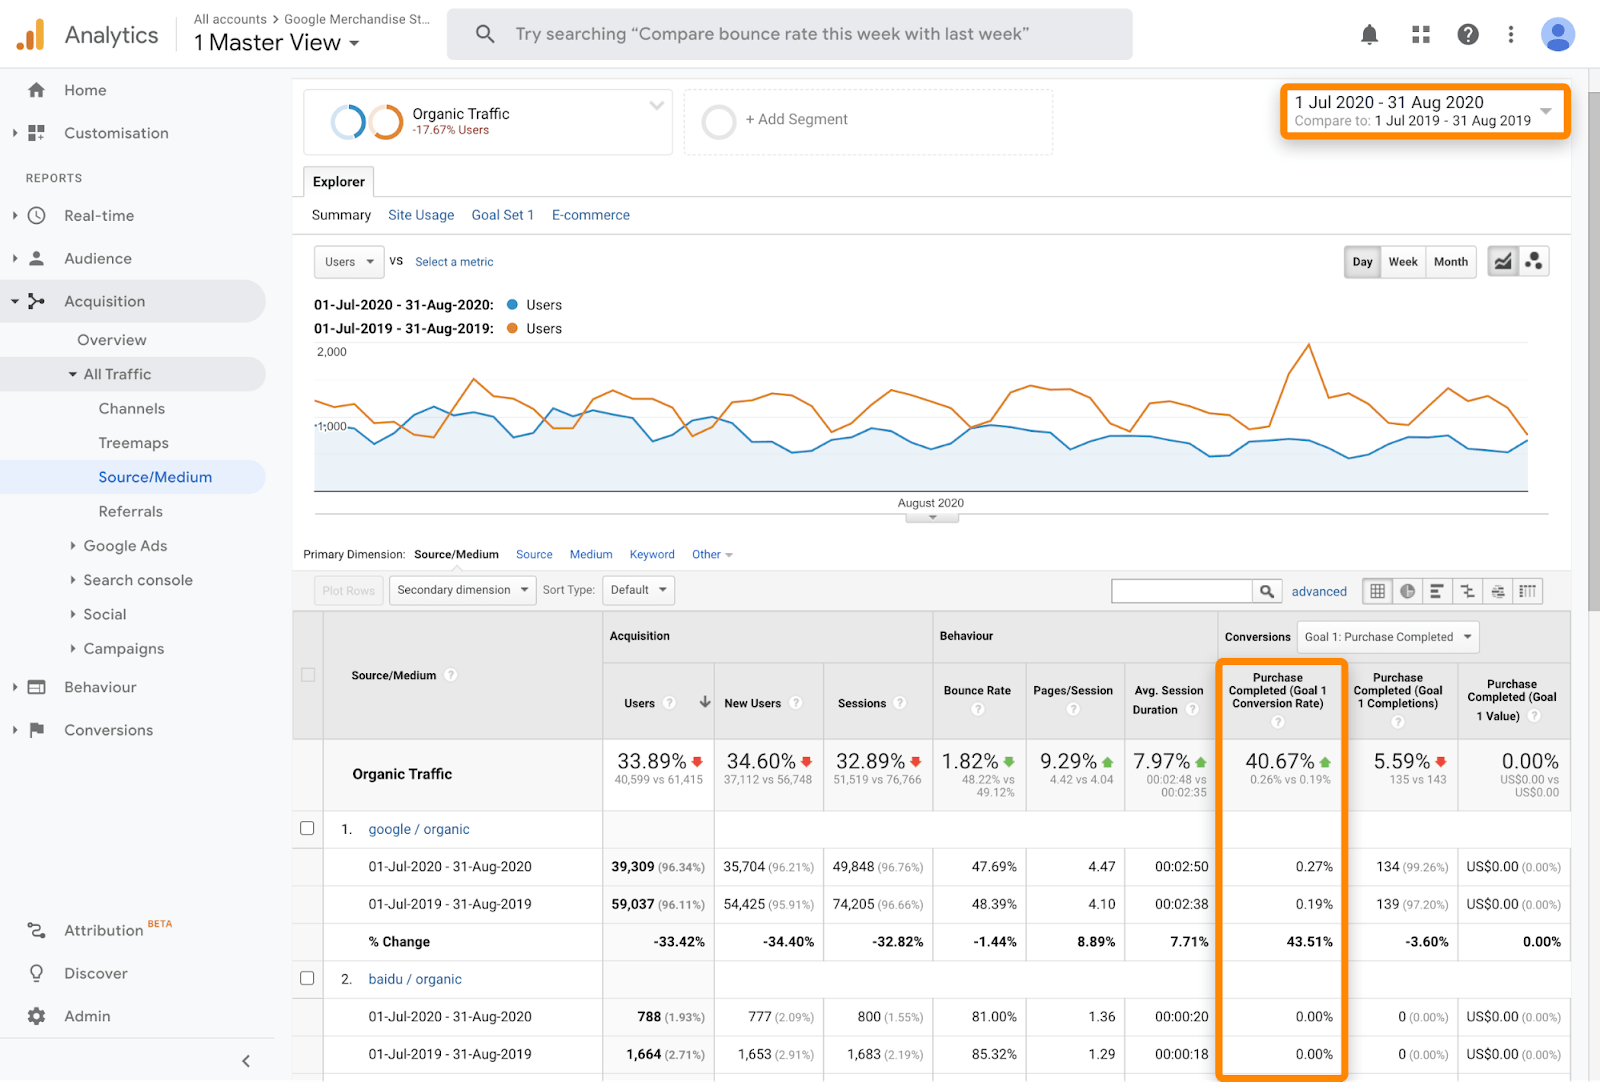
Task: Open the Admin gear in sidebar
Action: tap(37, 1016)
